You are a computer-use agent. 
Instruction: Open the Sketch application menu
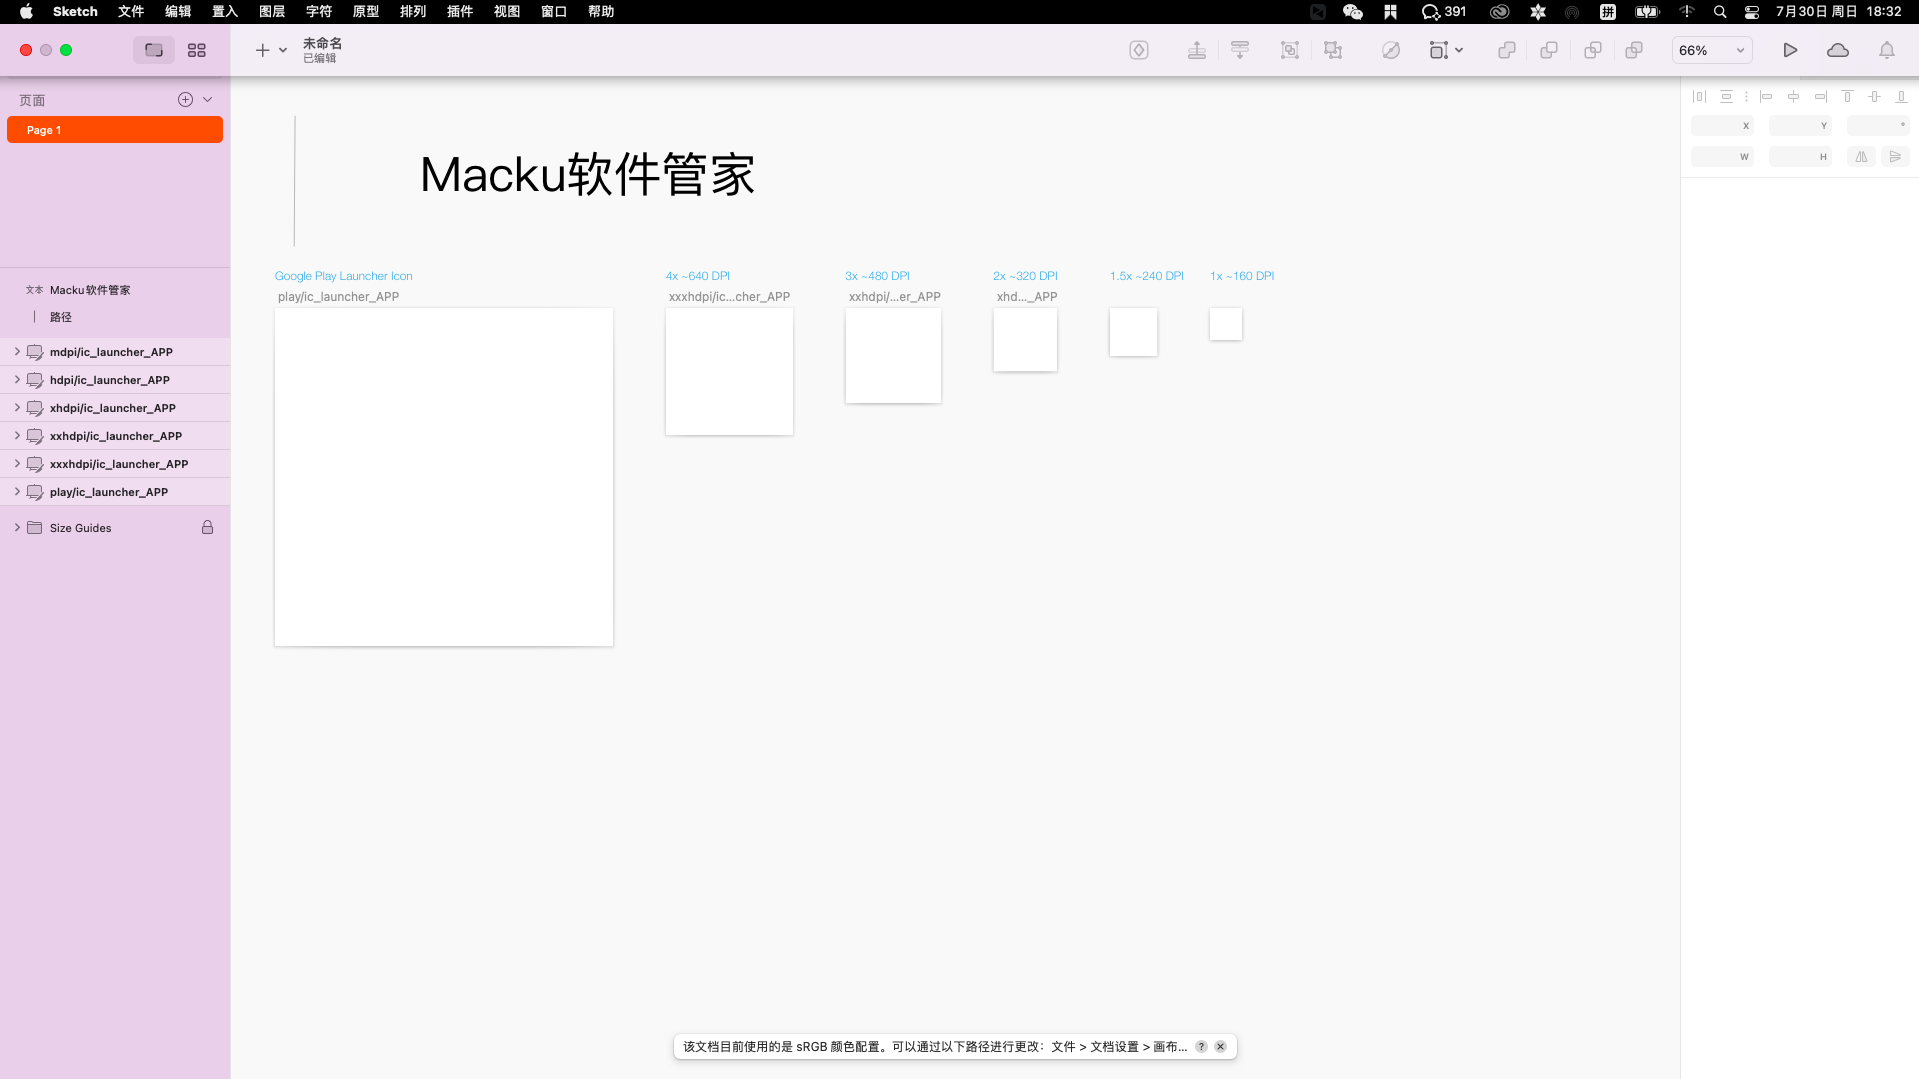tap(75, 12)
